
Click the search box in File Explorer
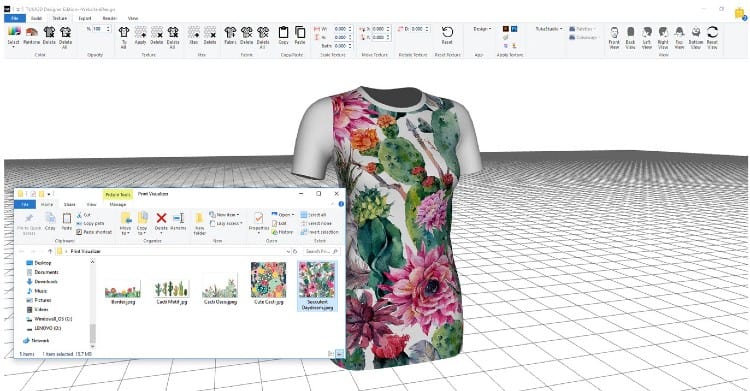pos(322,251)
